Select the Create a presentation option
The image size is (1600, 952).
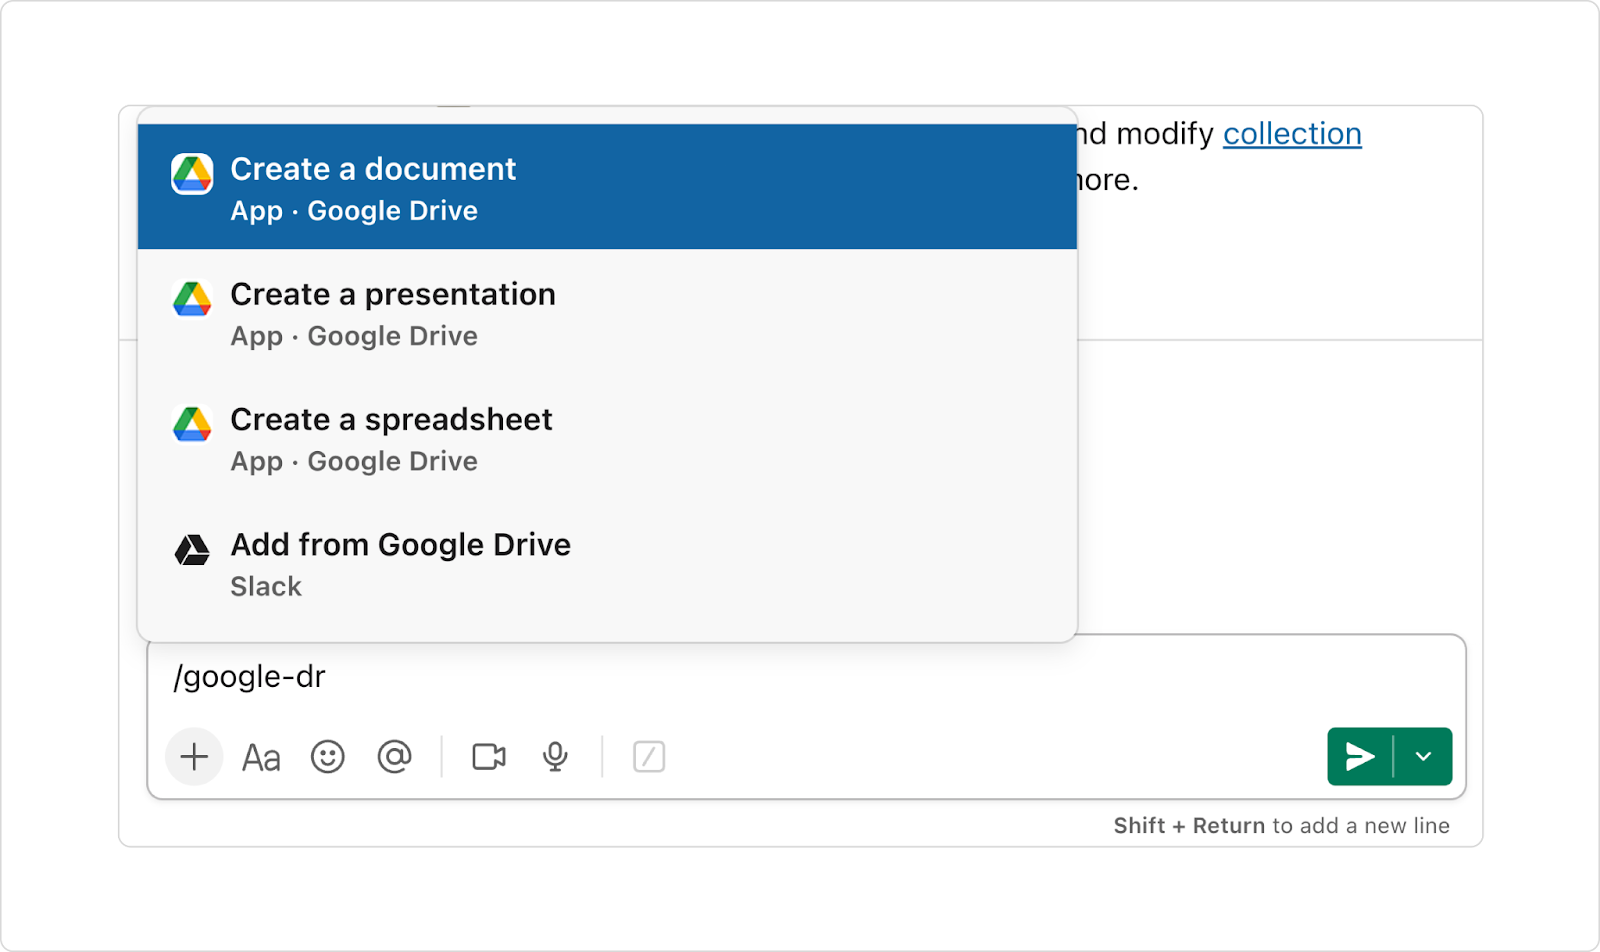tap(607, 313)
